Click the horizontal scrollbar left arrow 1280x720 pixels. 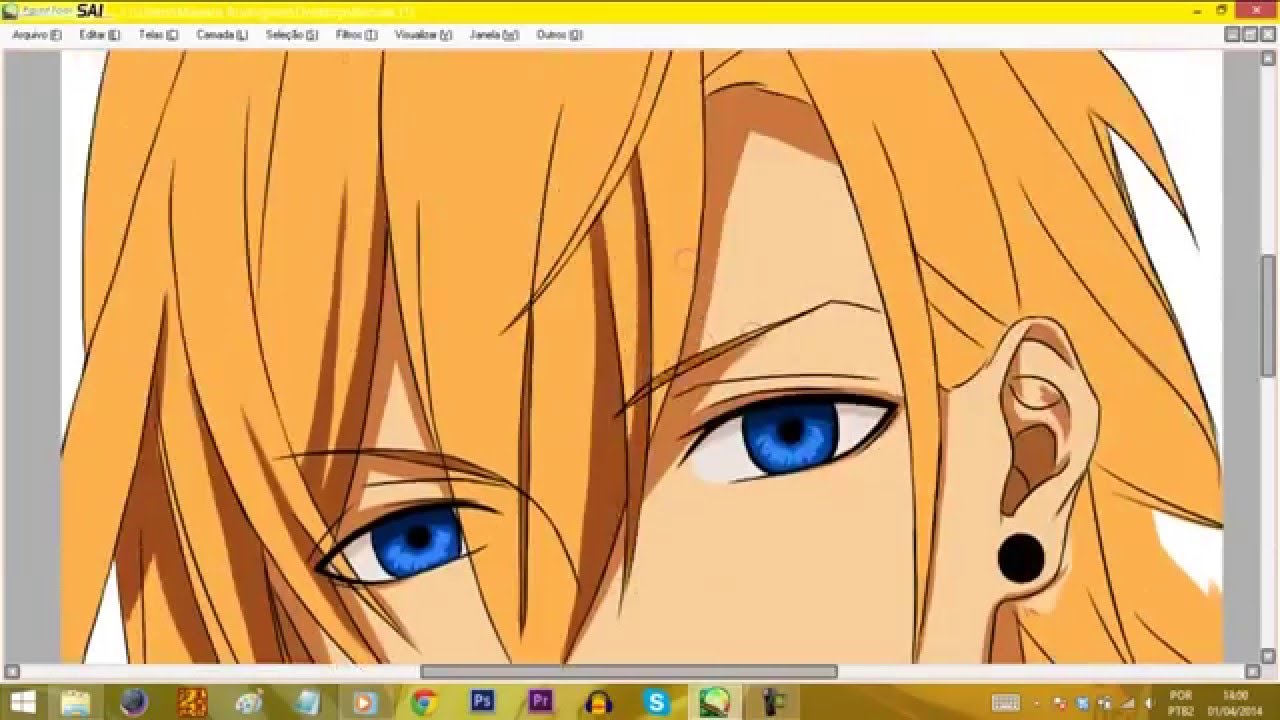click(x=10, y=672)
